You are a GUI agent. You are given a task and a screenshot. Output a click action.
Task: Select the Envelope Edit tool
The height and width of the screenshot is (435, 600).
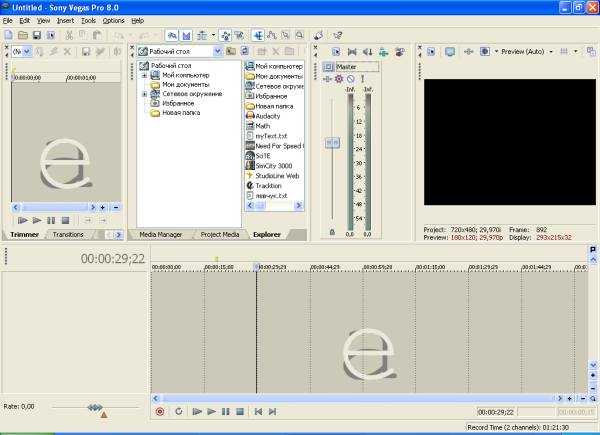point(272,36)
